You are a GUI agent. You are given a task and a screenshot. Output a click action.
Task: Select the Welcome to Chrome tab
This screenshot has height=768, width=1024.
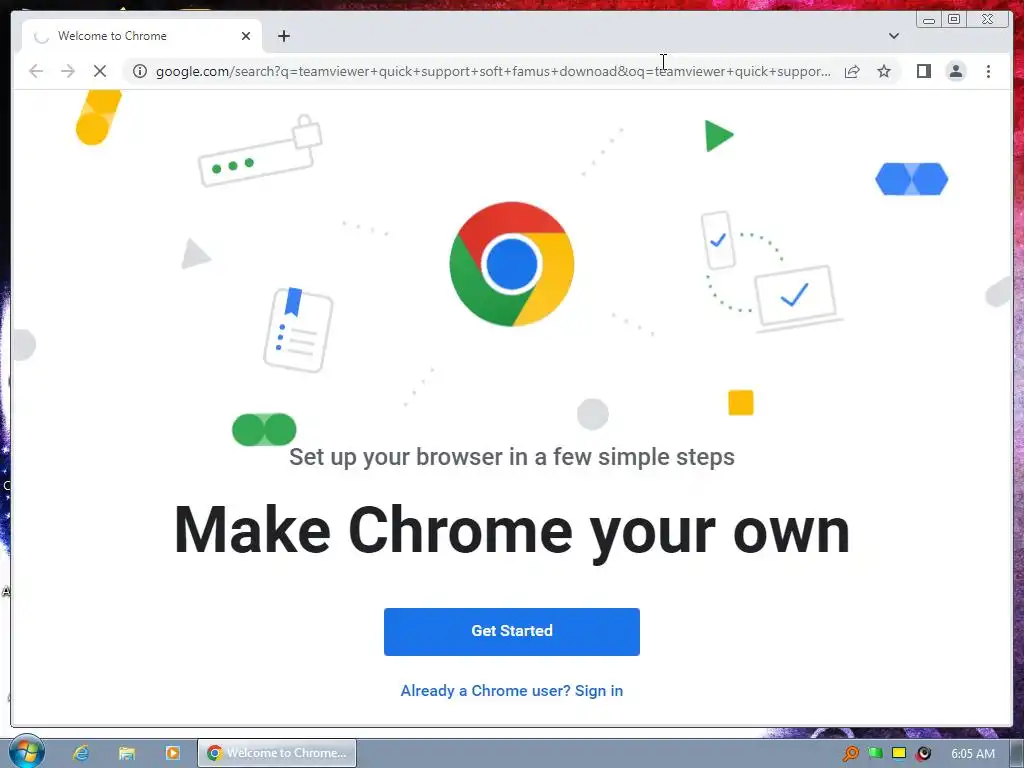point(142,36)
